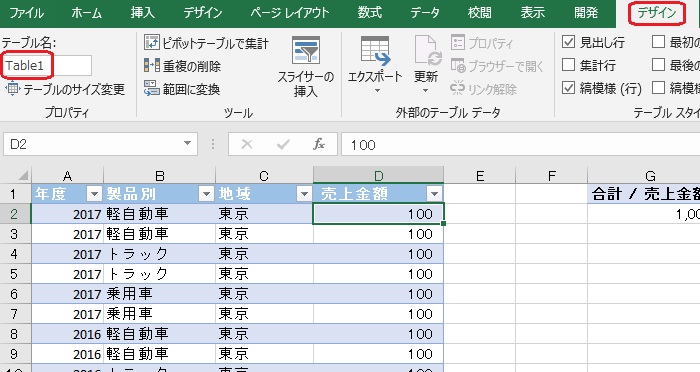Click テーブルのサイズ変更 icon
The image size is (700, 372).
(x=12, y=89)
